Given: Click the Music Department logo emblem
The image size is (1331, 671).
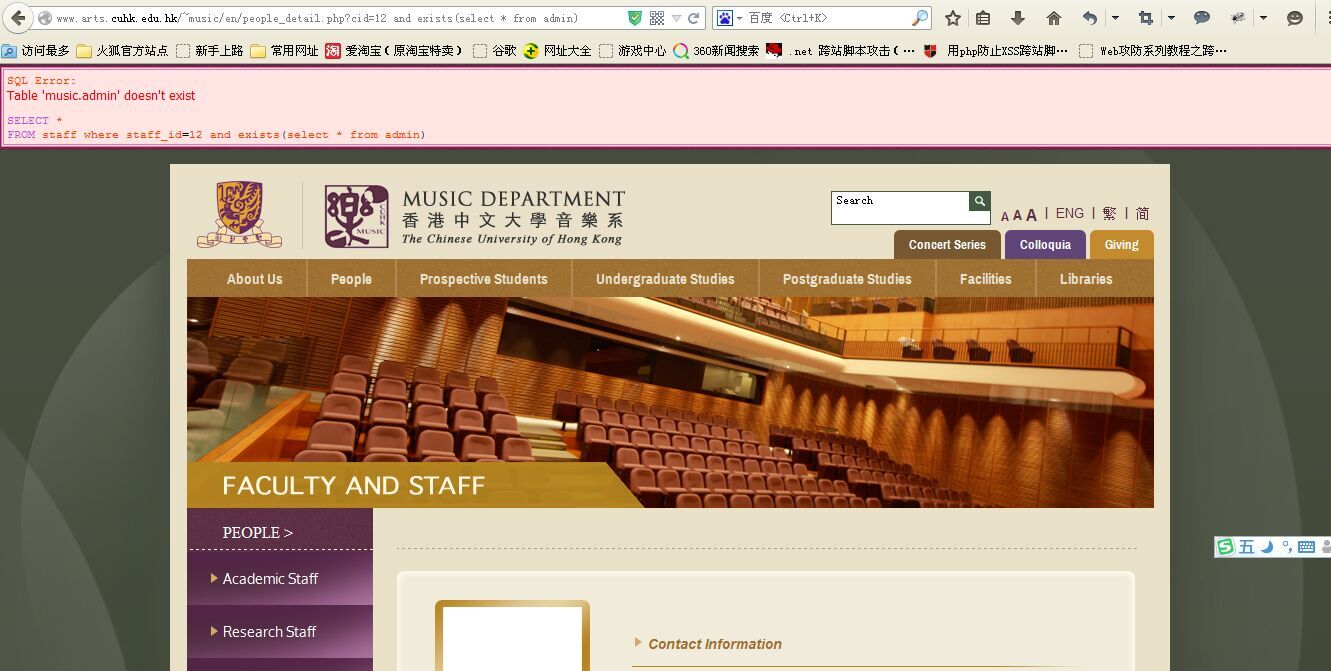Looking at the screenshot, I should coord(356,216).
